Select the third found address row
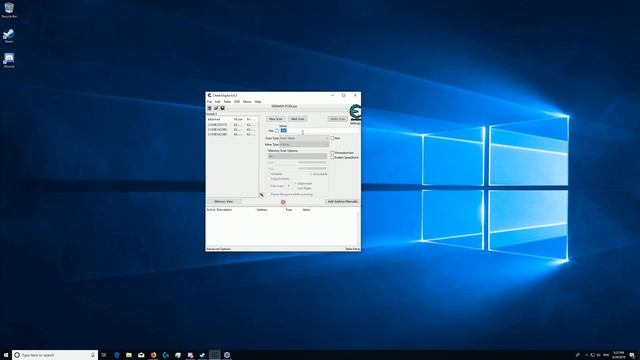 (x=232, y=134)
